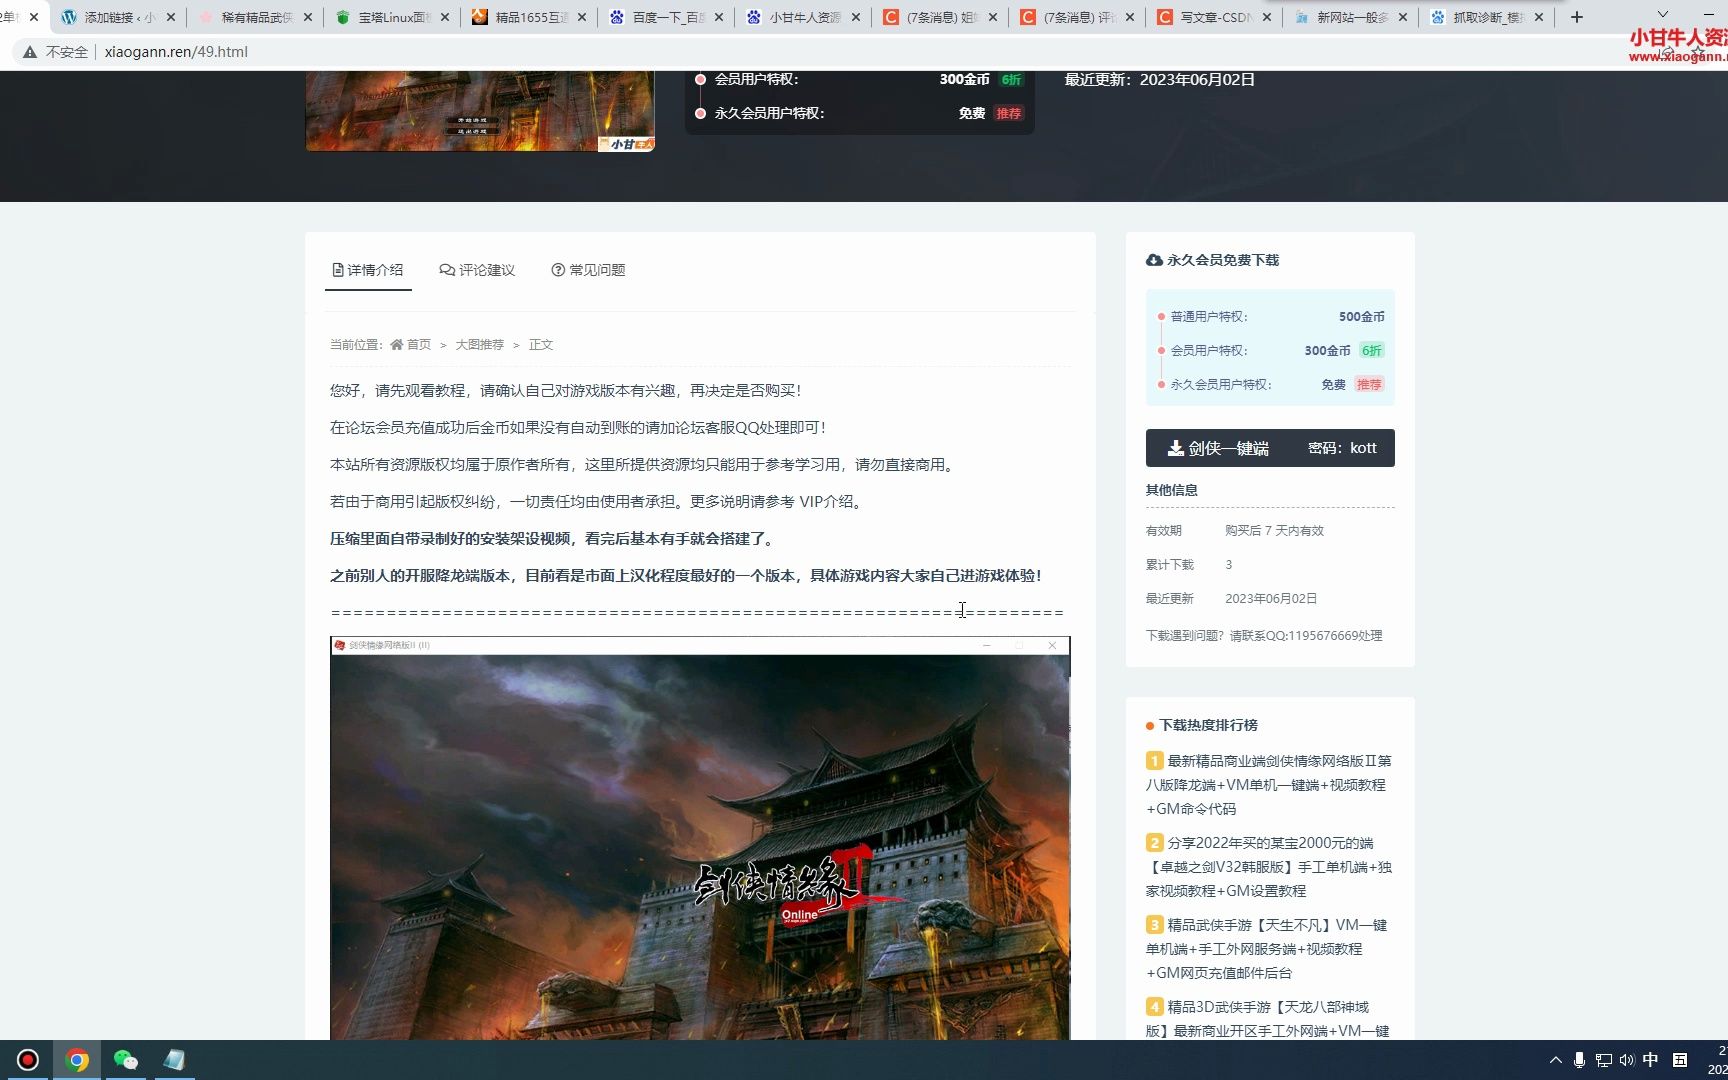1728x1080 pixels.
Task: Open a new browser tab
Action: click(x=1577, y=17)
